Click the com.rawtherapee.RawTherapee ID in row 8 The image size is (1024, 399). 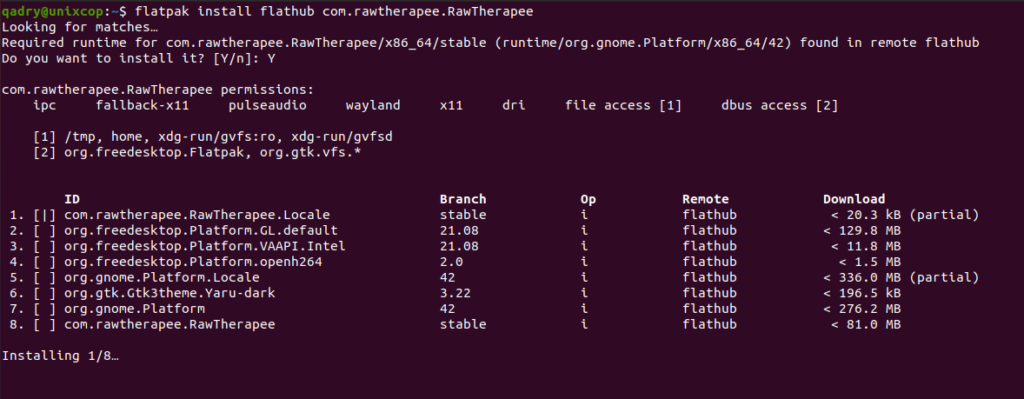point(170,325)
